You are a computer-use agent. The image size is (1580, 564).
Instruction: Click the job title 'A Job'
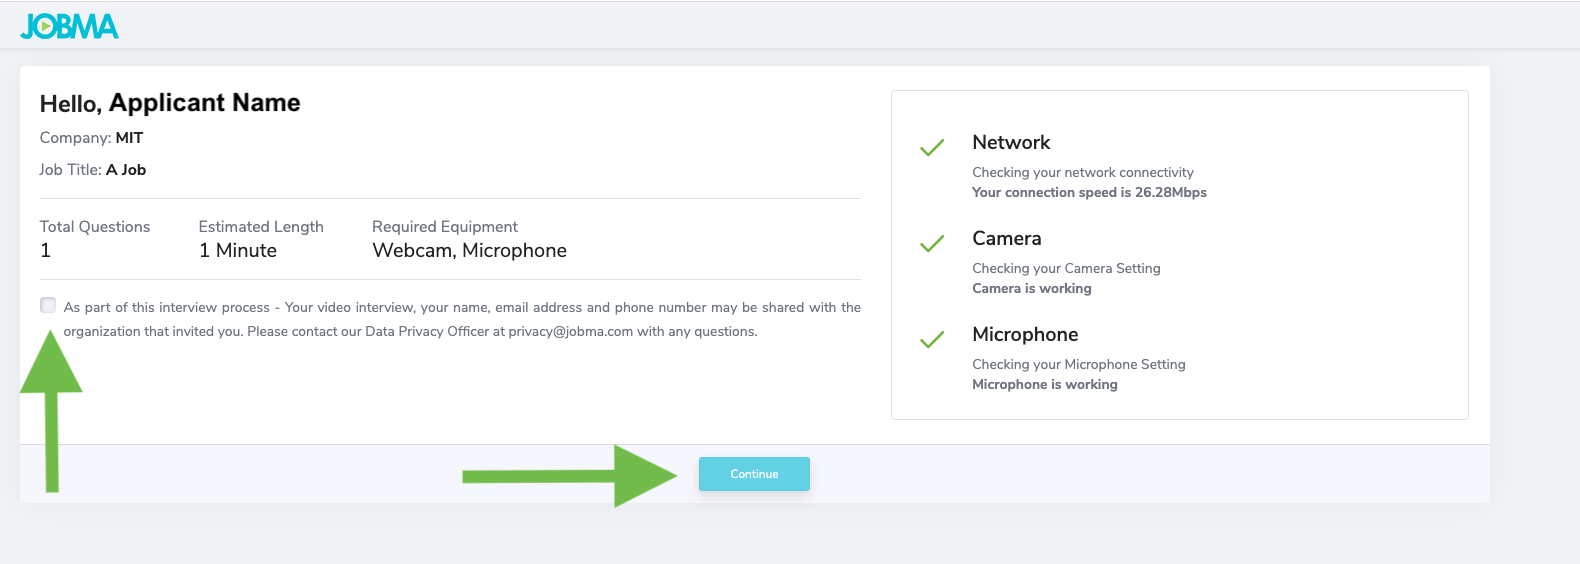pyautogui.click(x=126, y=170)
